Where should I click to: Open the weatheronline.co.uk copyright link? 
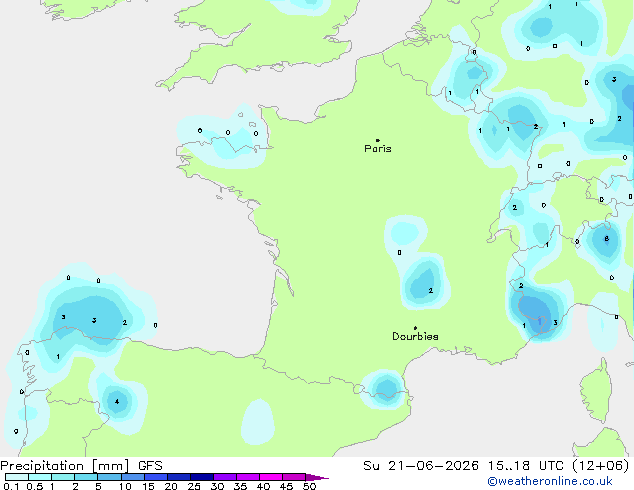click(x=550, y=481)
